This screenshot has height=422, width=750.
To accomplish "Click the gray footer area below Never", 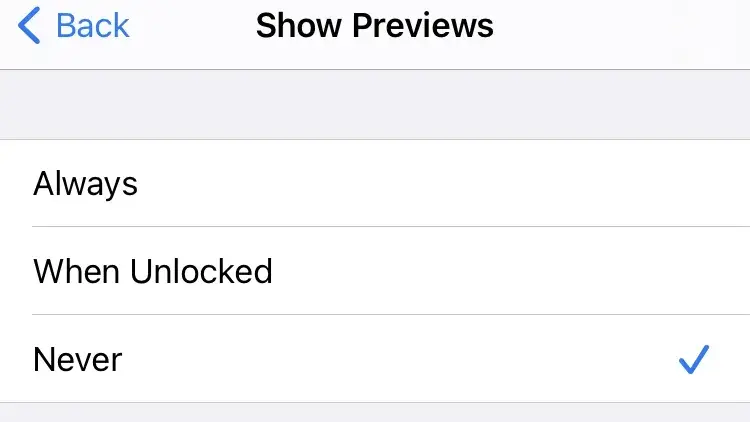I will click(x=375, y=413).
